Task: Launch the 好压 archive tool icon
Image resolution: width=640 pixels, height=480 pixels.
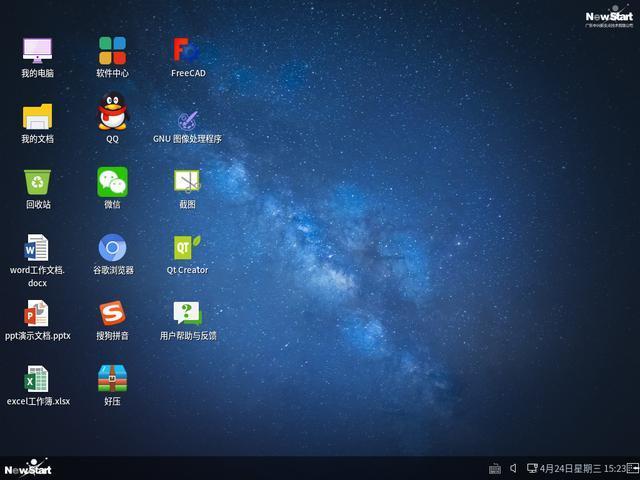Action: [112, 379]
